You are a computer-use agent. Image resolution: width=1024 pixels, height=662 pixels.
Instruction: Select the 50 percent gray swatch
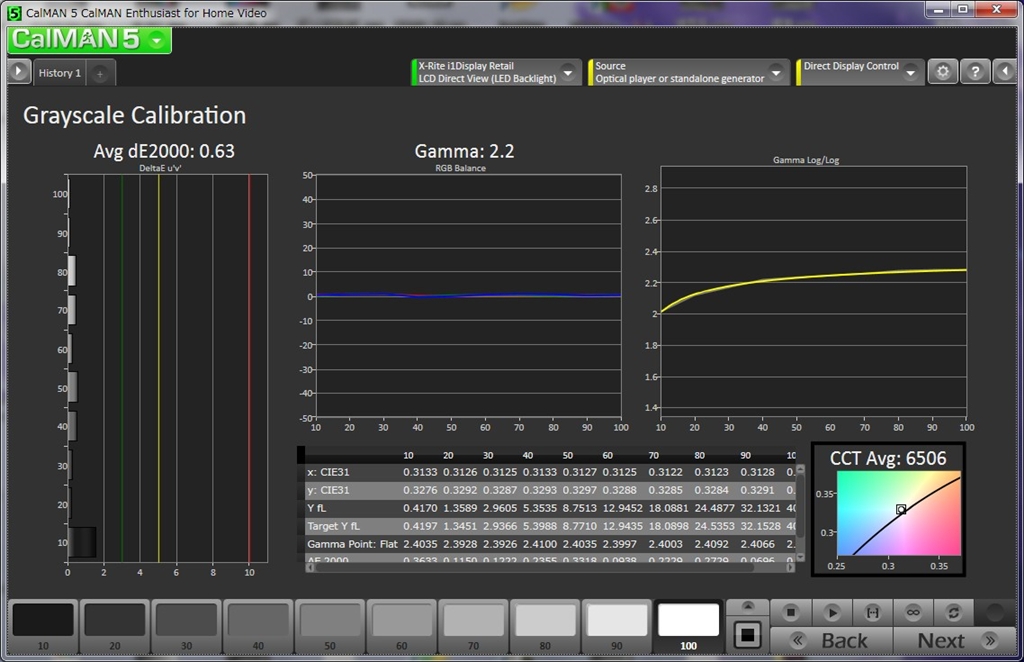[330, 621]
